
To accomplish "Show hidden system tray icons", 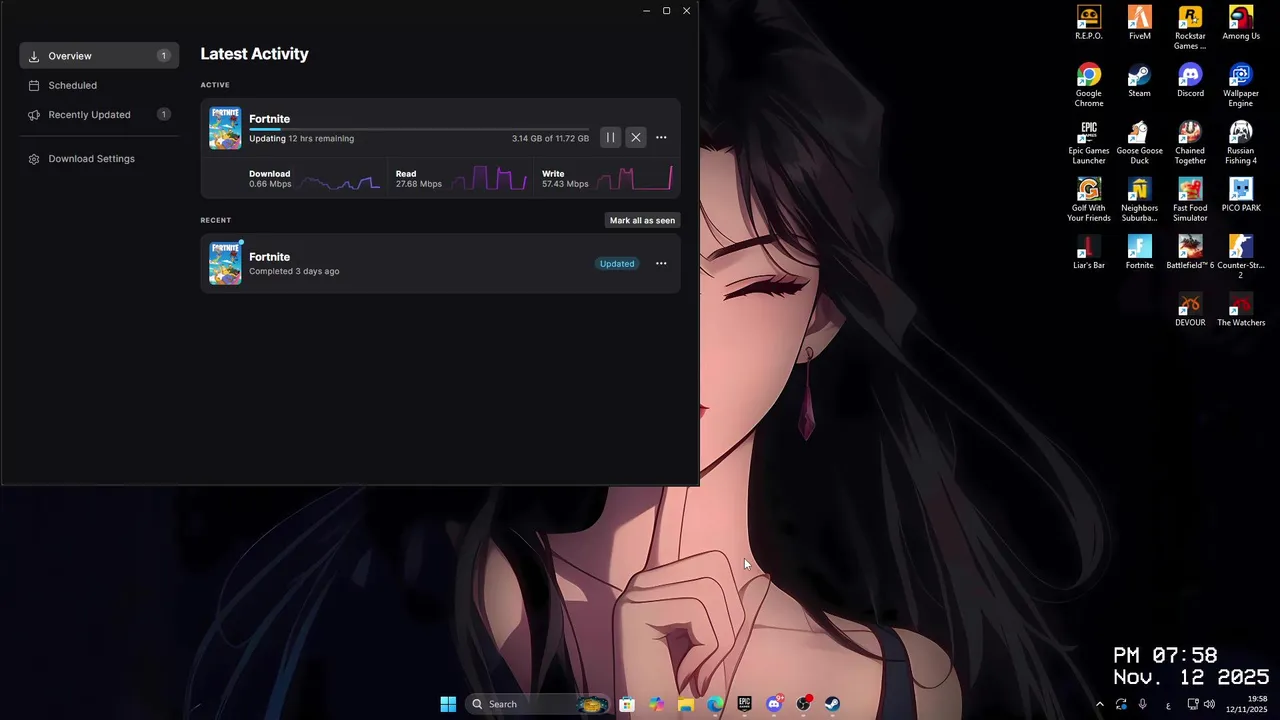I will (1100, 704).
